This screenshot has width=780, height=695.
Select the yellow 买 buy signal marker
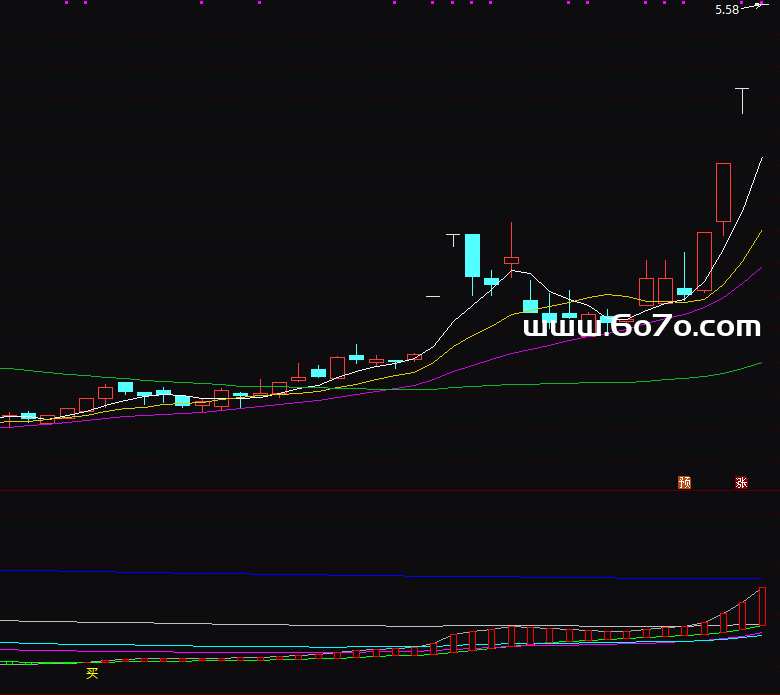tap(92, 673)
